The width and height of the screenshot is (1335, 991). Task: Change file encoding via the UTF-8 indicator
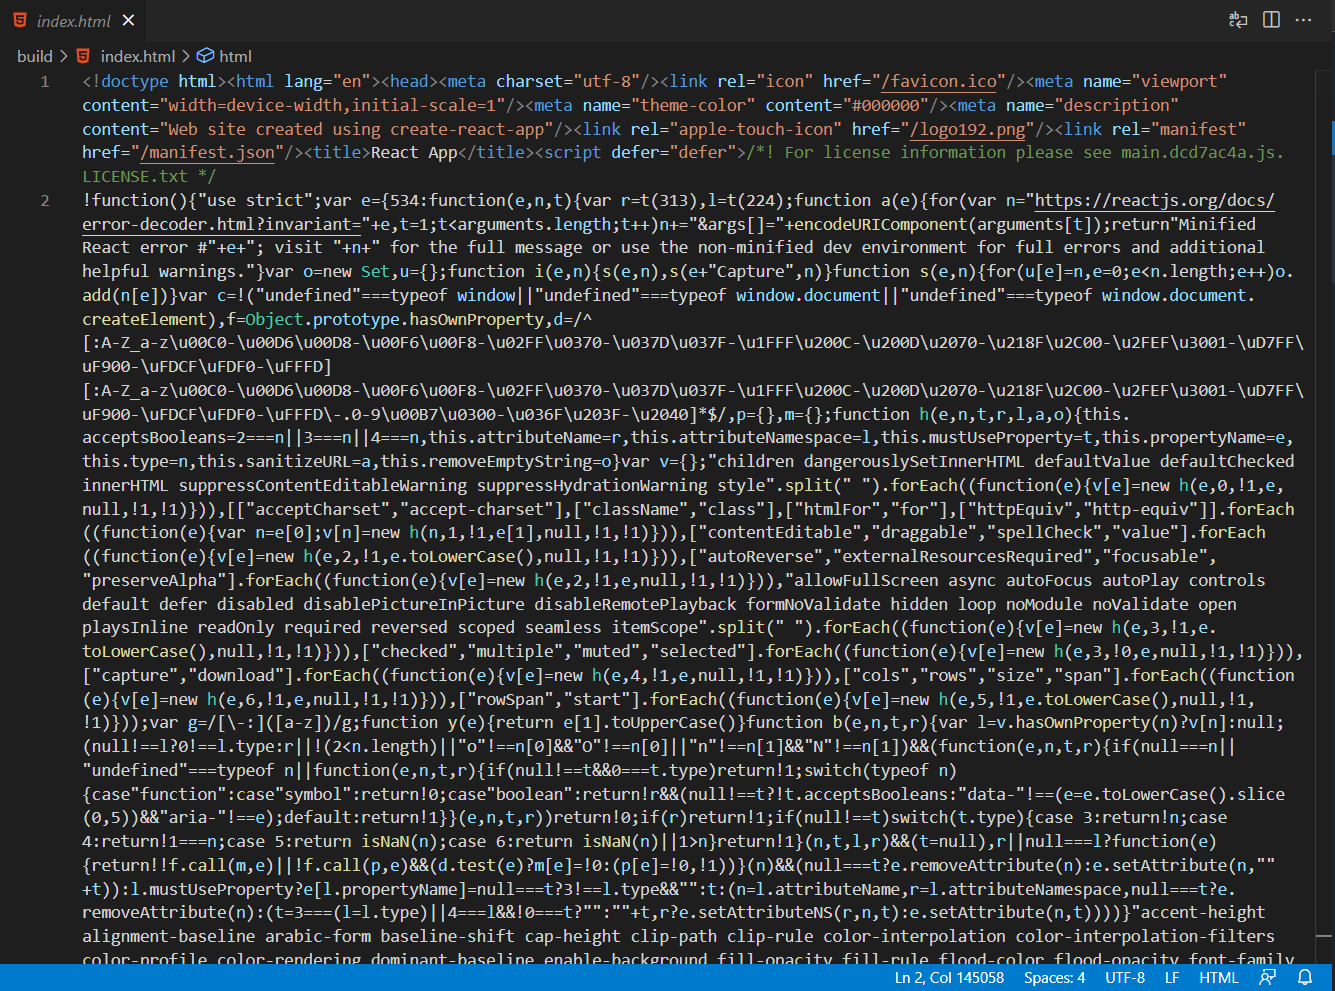(x=1125, y=978)
